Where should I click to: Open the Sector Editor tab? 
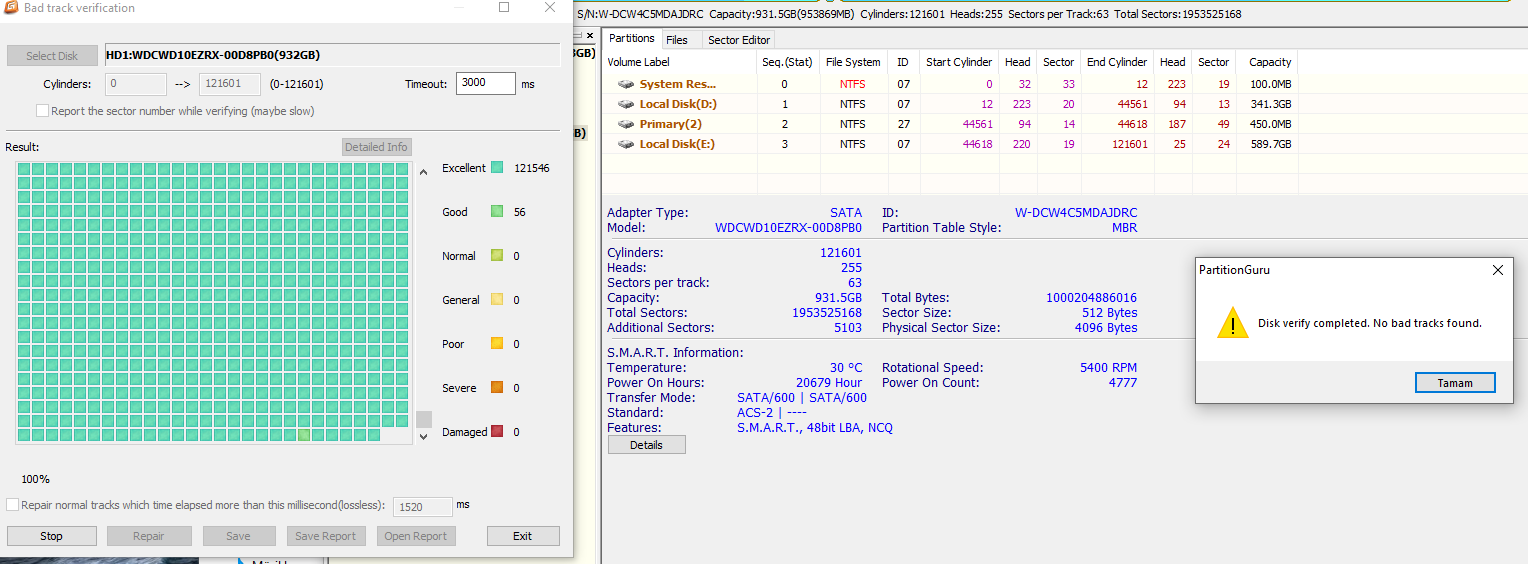(739, 40)
